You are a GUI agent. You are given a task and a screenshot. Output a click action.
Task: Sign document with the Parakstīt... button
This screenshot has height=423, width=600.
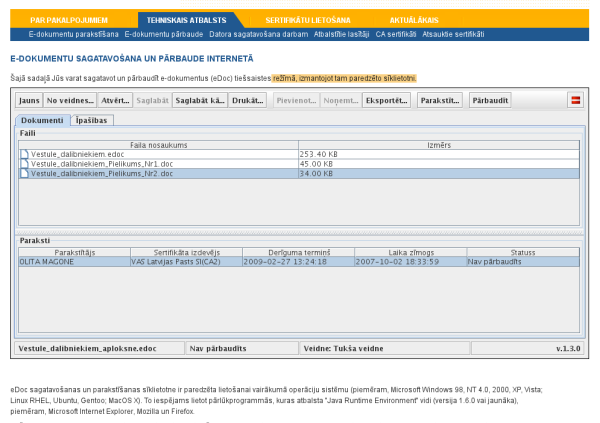click(440, 100)
